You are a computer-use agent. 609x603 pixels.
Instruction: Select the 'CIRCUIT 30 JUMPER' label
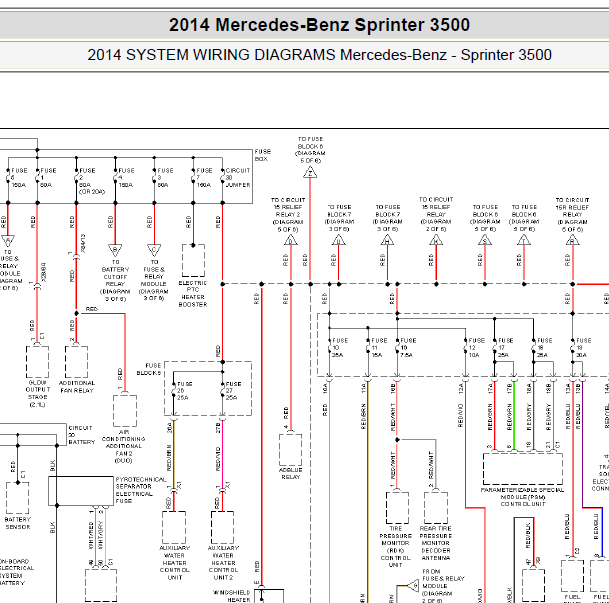[238, 178]
